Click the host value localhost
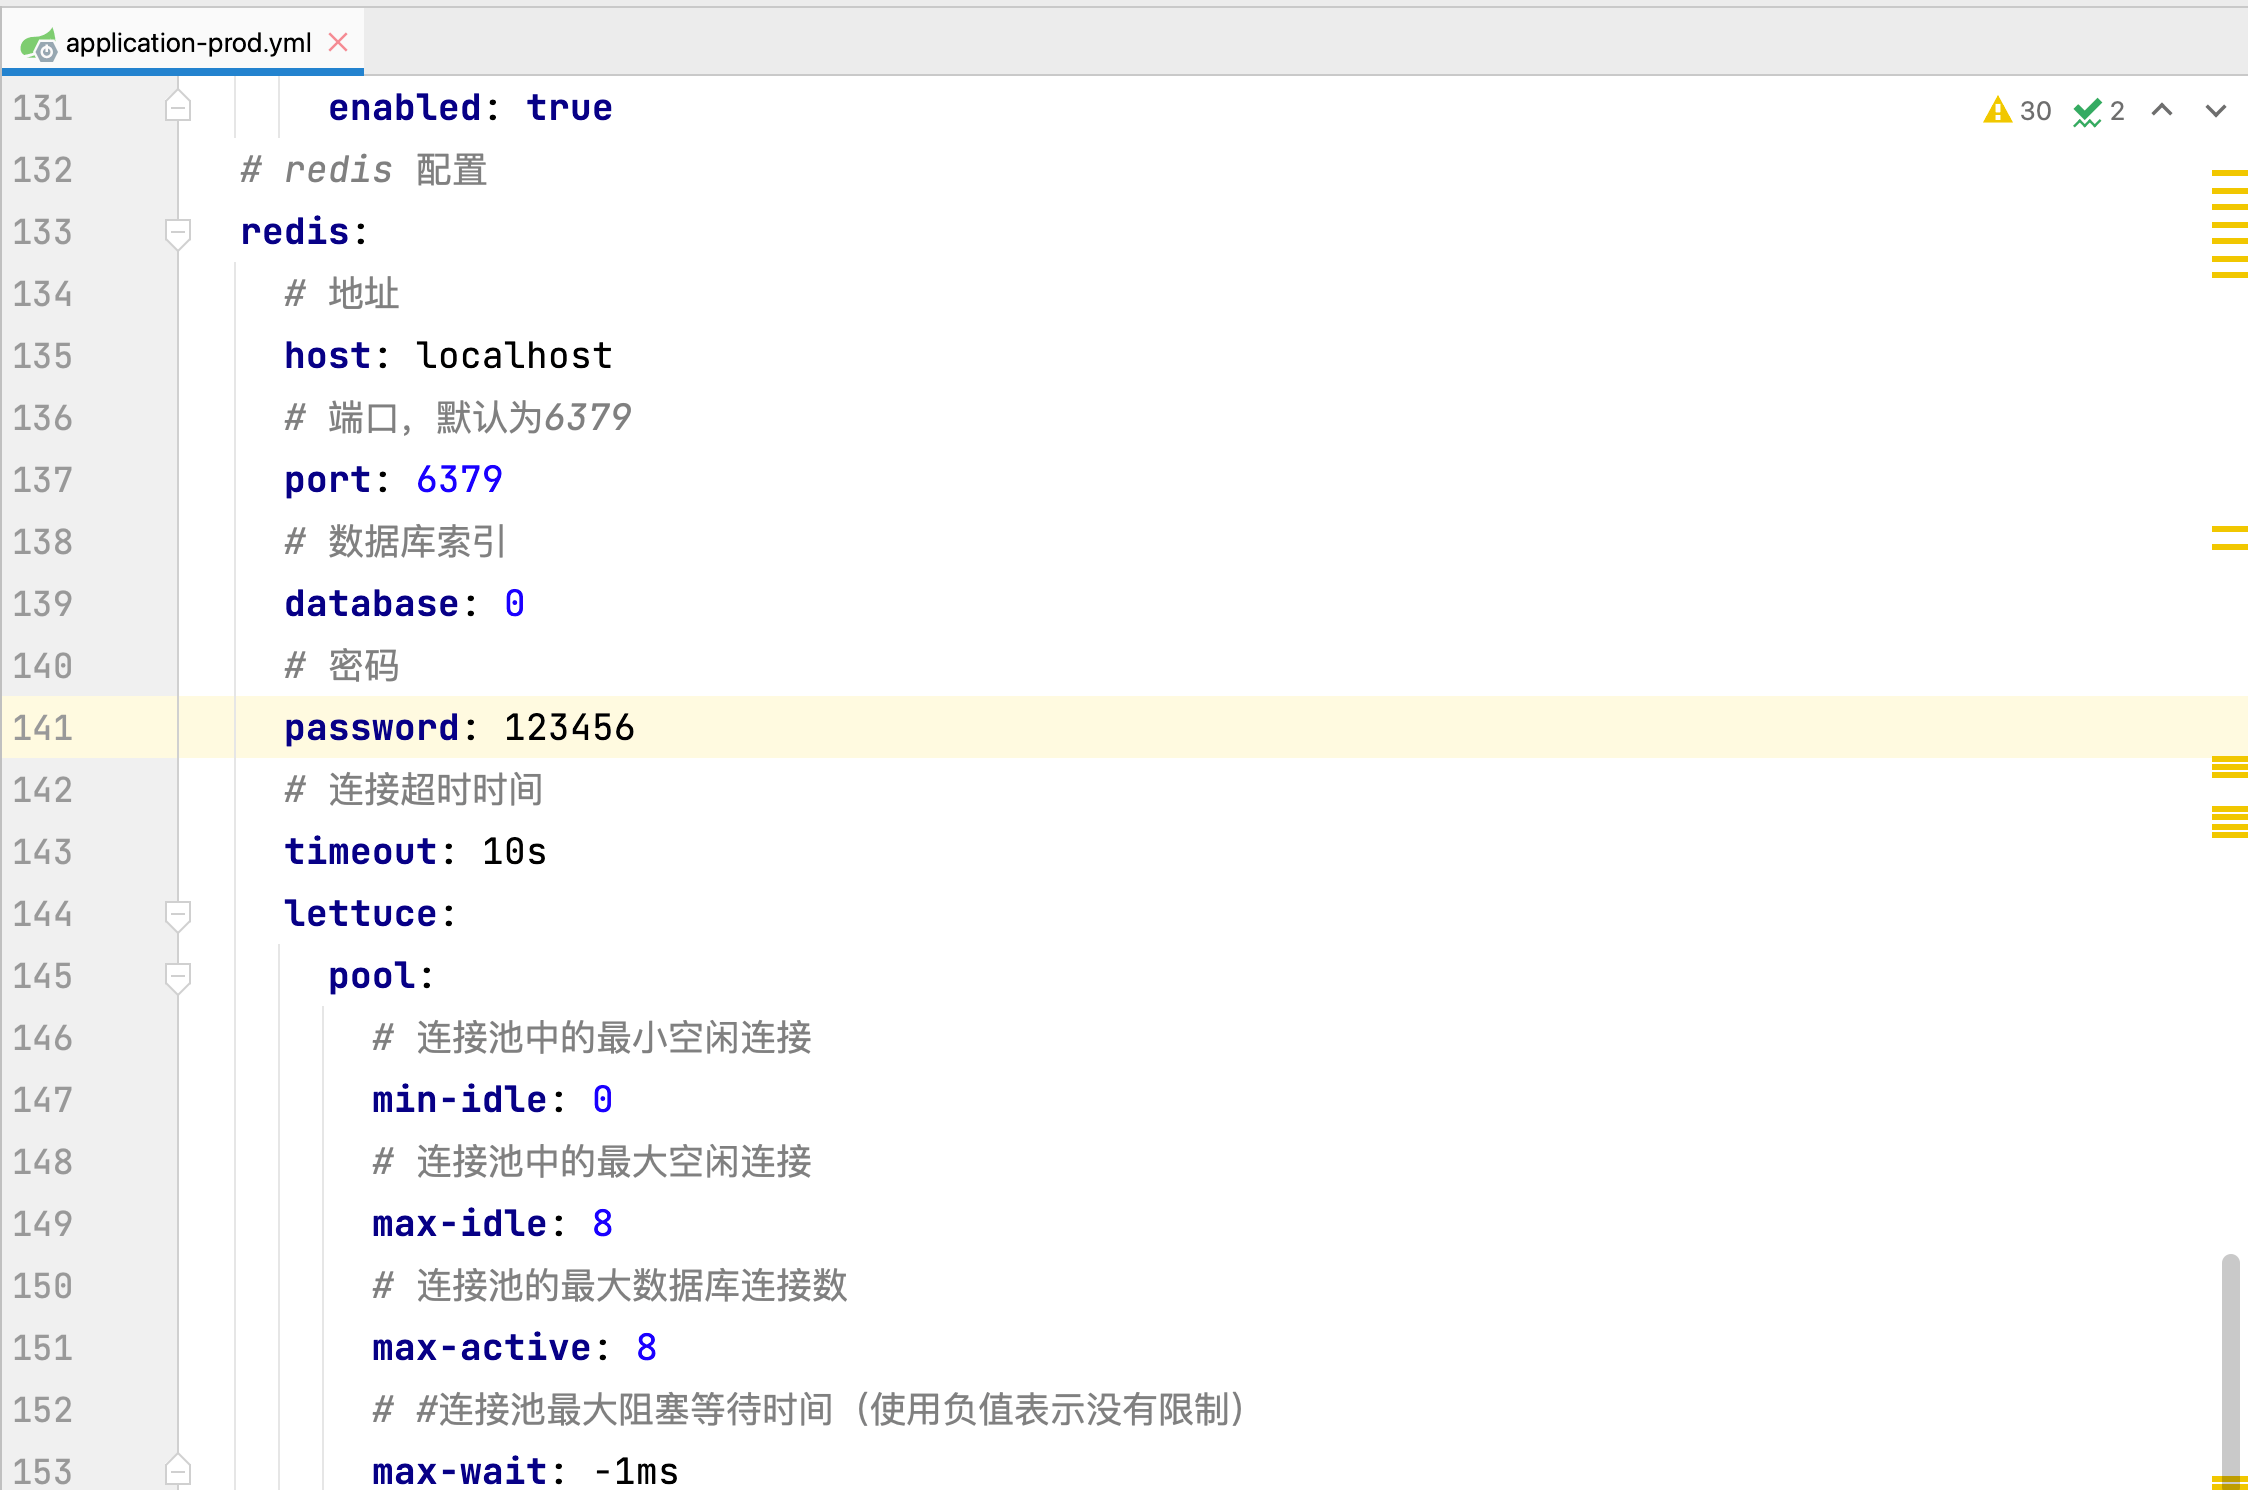 (x=514, y=356)
